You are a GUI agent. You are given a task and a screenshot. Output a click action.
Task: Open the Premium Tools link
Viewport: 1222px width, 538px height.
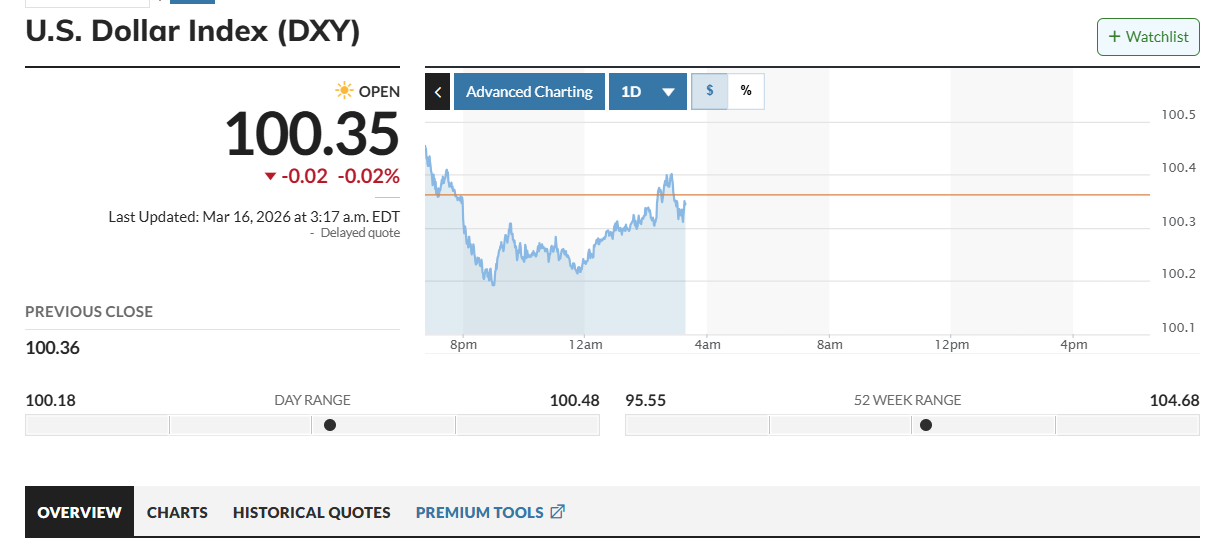pos(479,512)
